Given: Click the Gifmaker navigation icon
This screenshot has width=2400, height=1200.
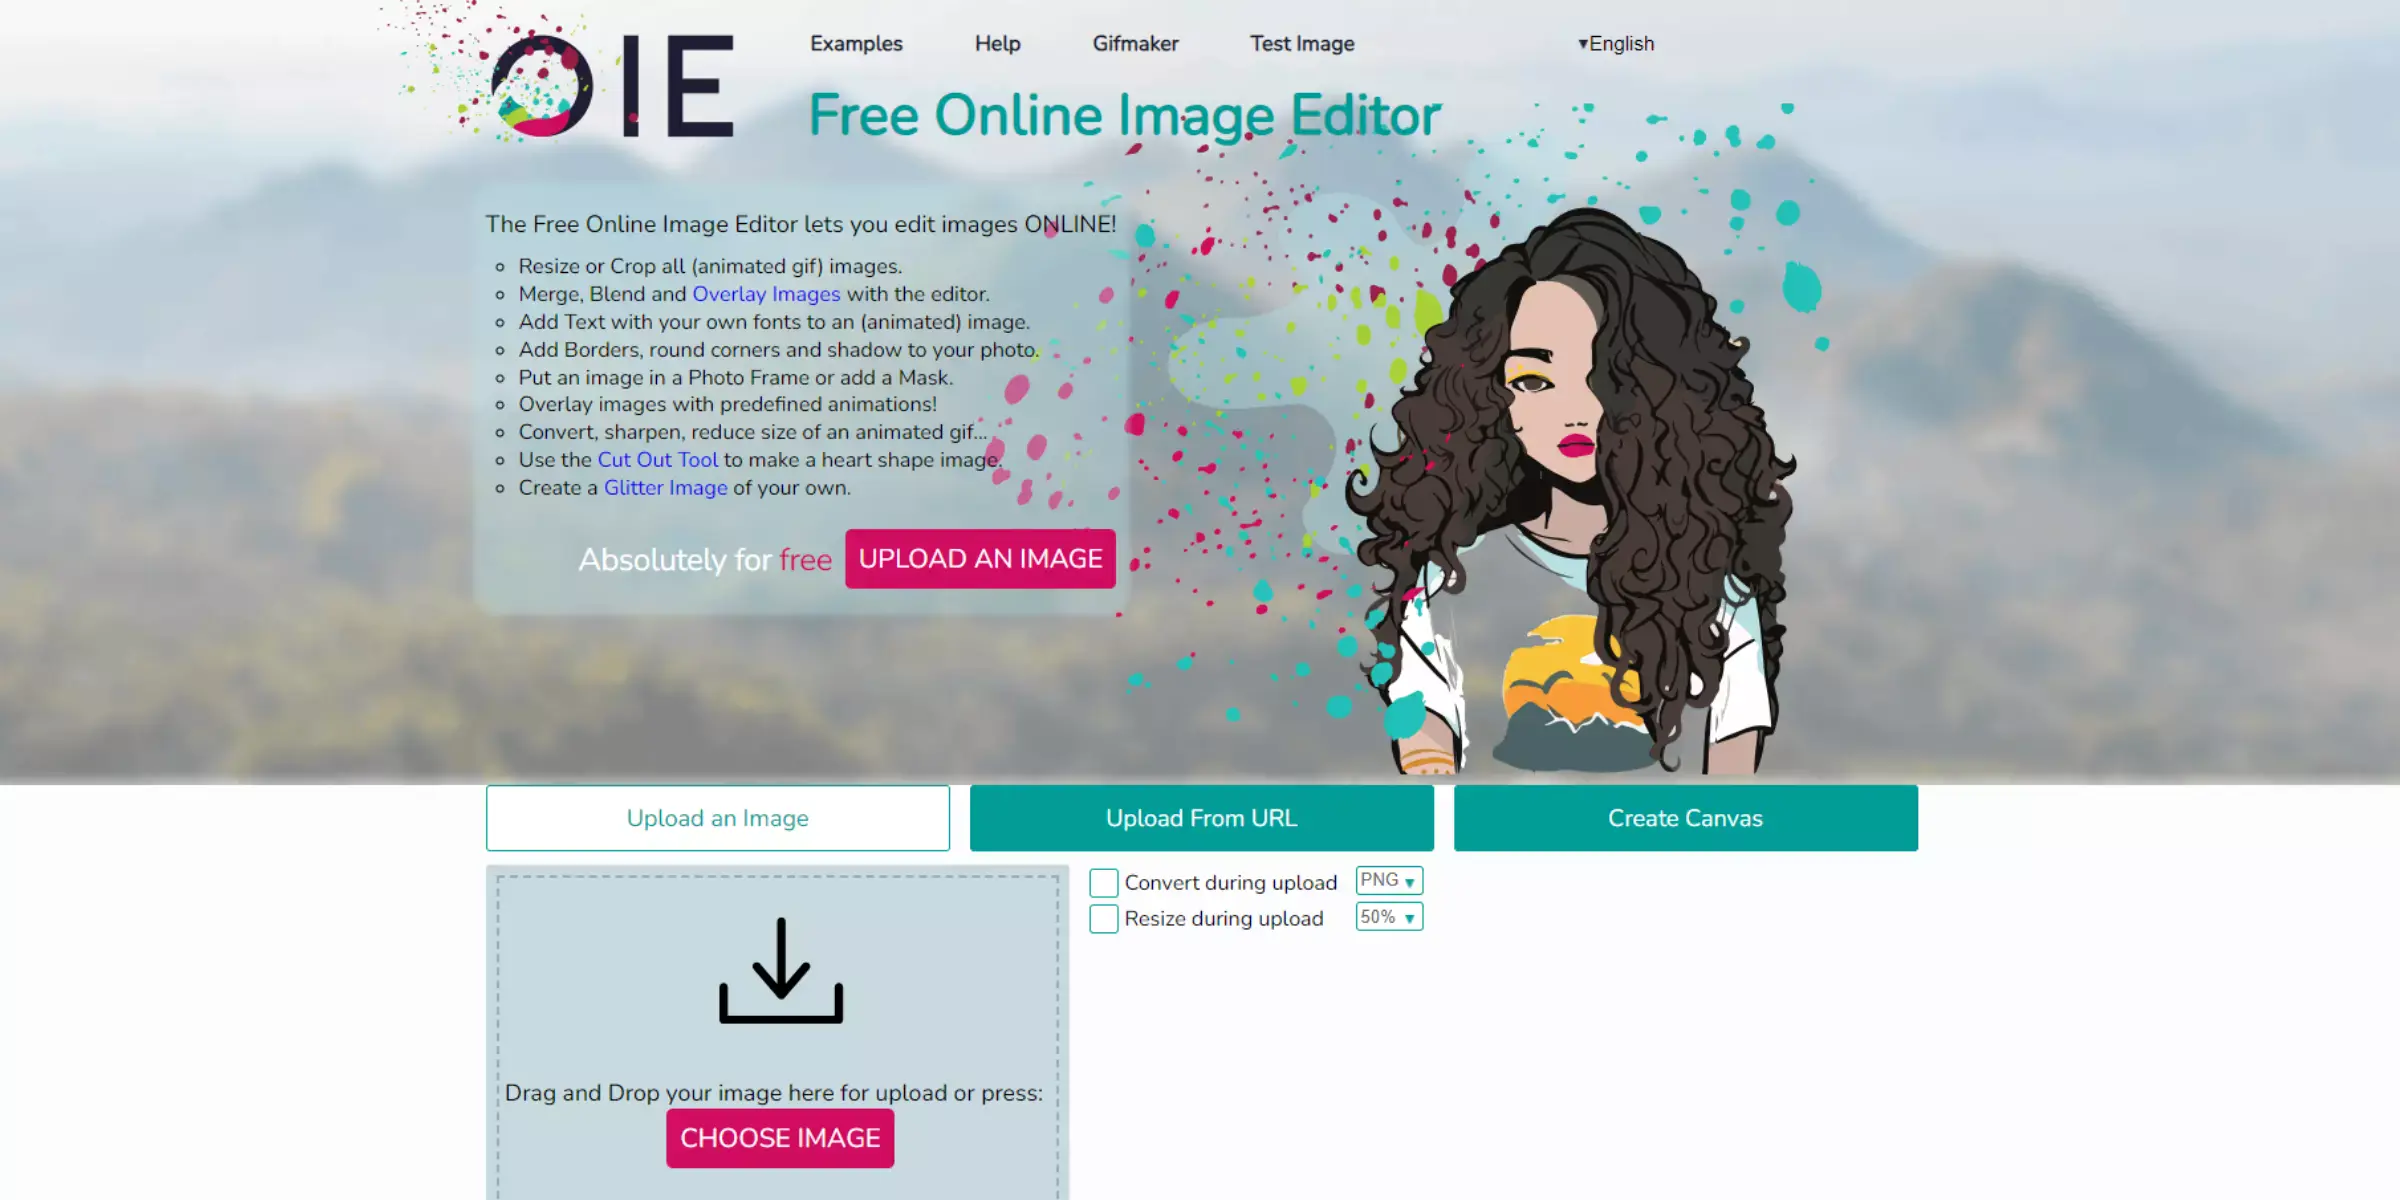Looking at the screenshot, I should pyautogui.click(x=1134, y=43).
